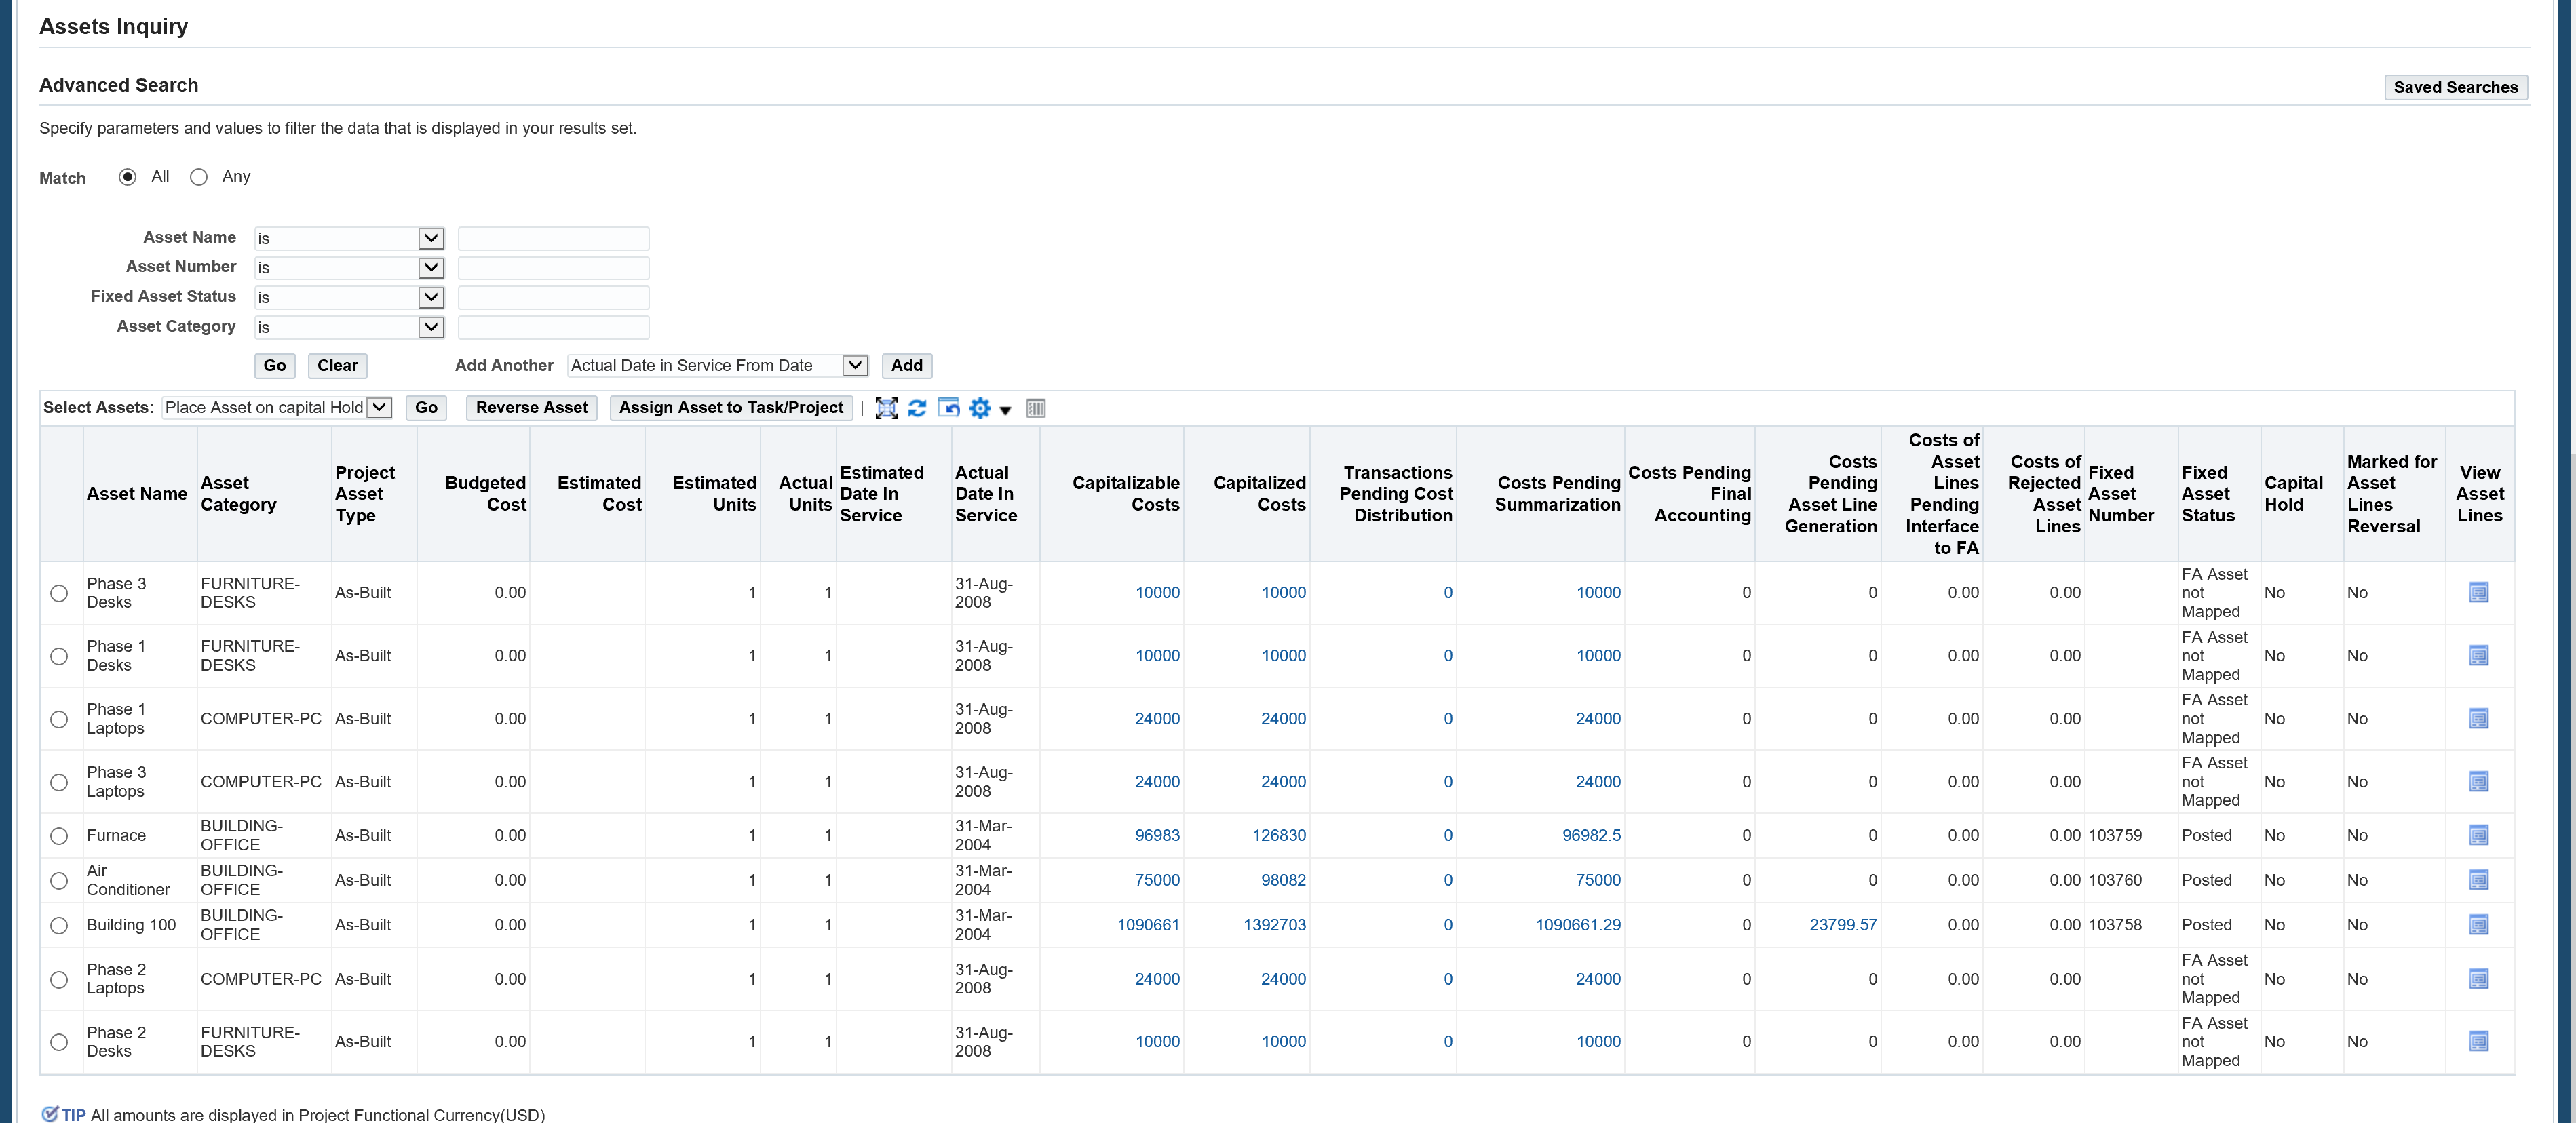Image resolution: width=2576 pixels, height=1123 pixels.
Task: Select the Phase 1 Laptops row
Action: (59, 719)
